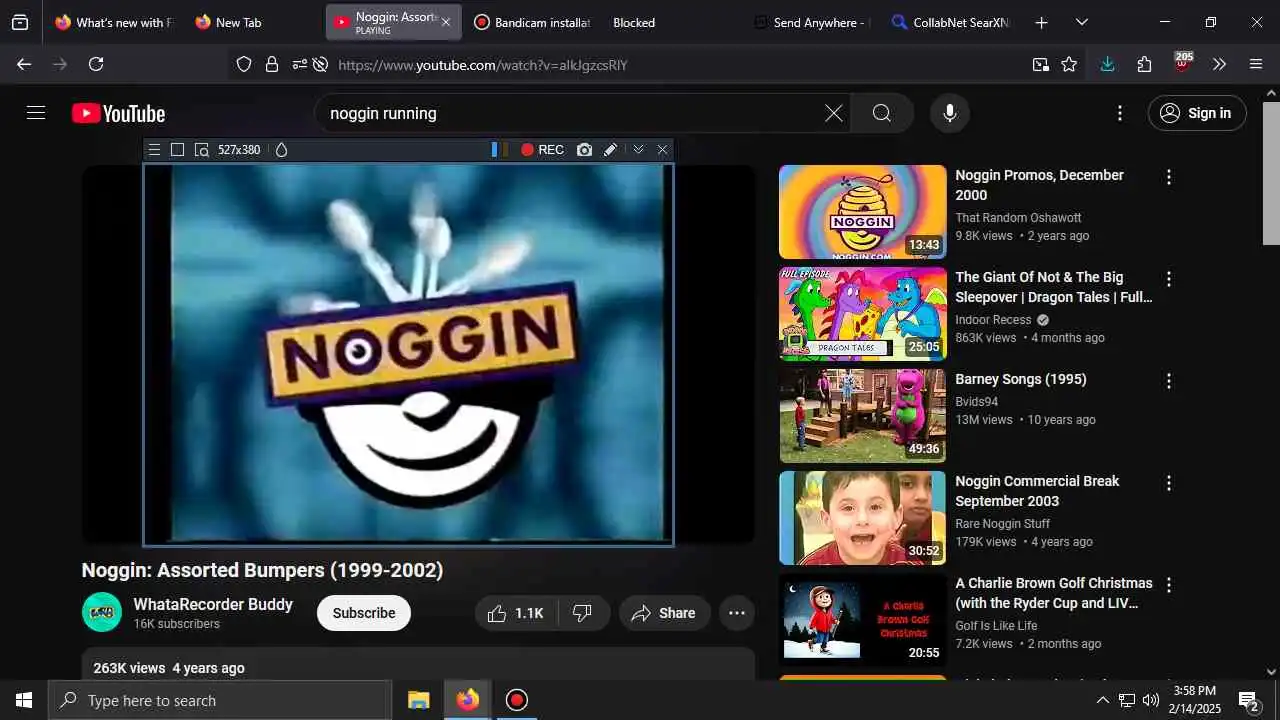Viewport: 1280px width, 720px height.
Task: Open options for Barney Songs (1995)
Action: [1168, 381]
